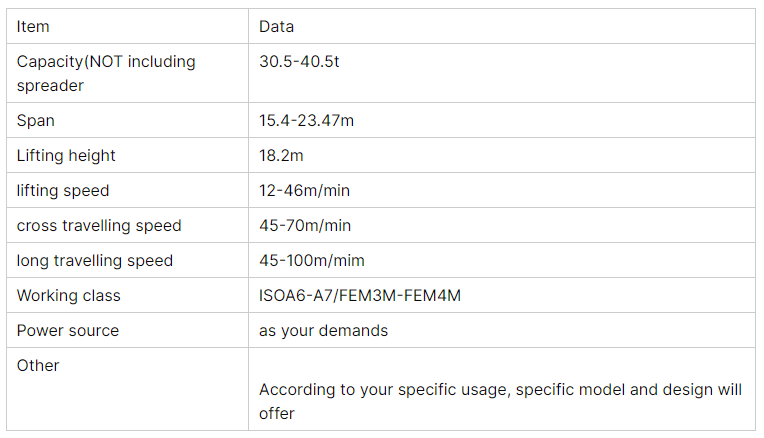Select the "long travelling speed" label
This screenshot has height=438, width=764.
(x=95, y=261)
